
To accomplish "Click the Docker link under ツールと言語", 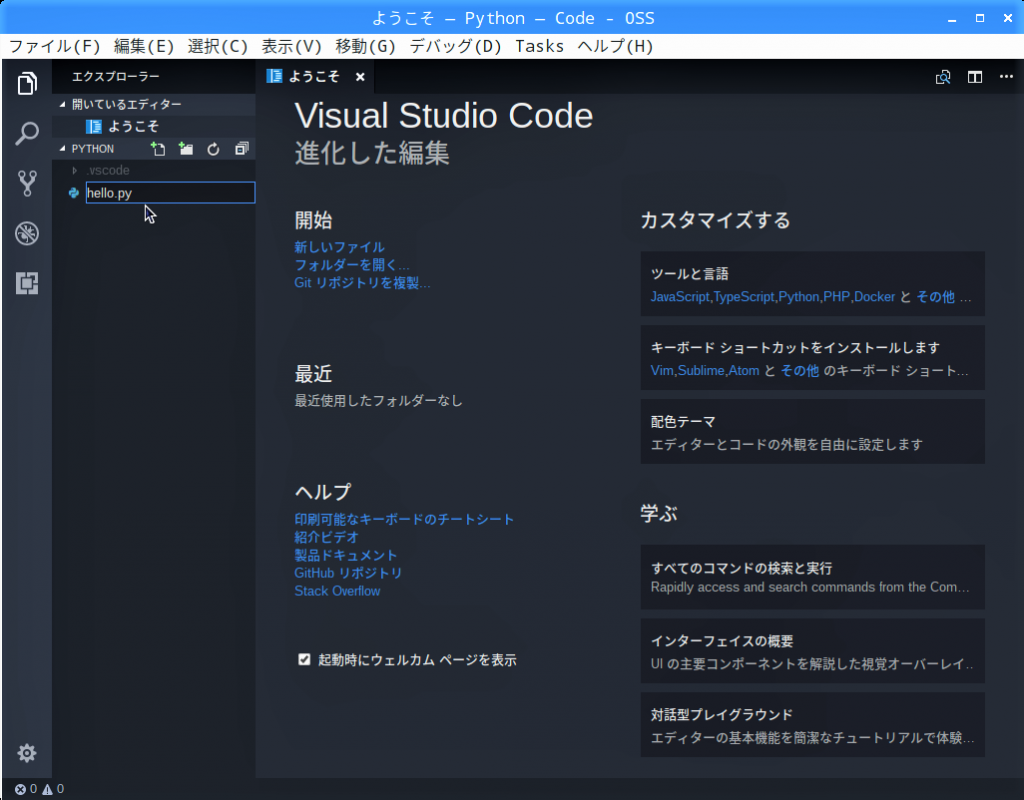I will click(x=874, y=297).
